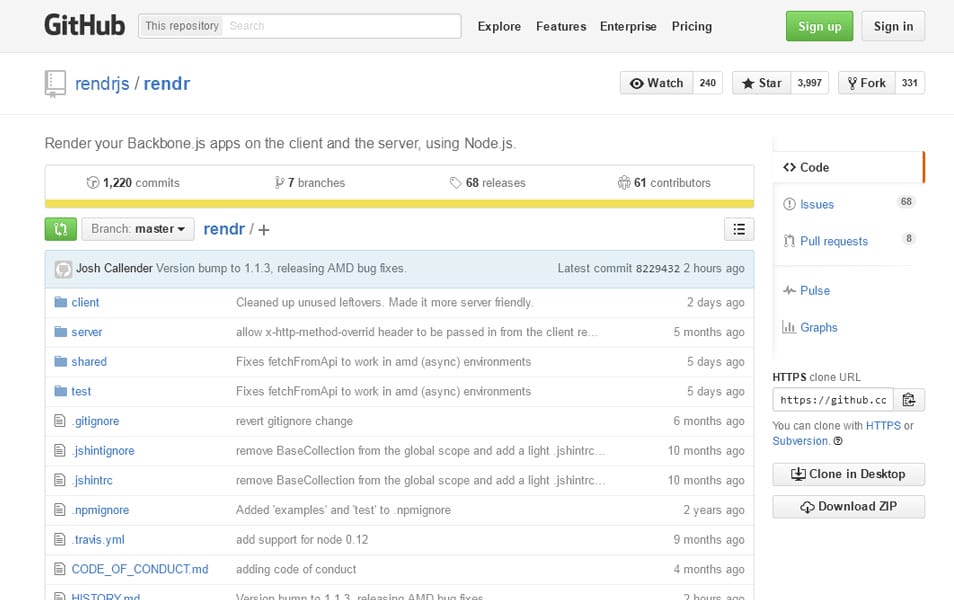Click the file list view icon

pos(738,229)
